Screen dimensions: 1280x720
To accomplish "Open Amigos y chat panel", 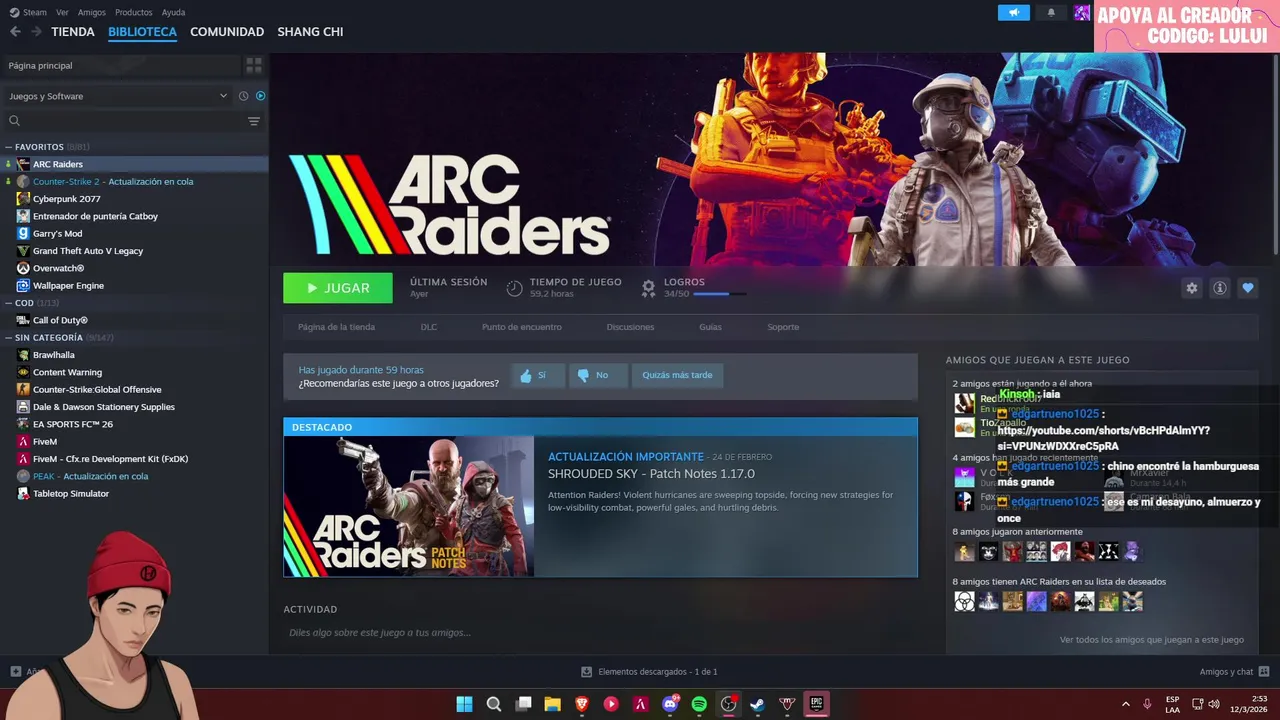I will 1234,672.
